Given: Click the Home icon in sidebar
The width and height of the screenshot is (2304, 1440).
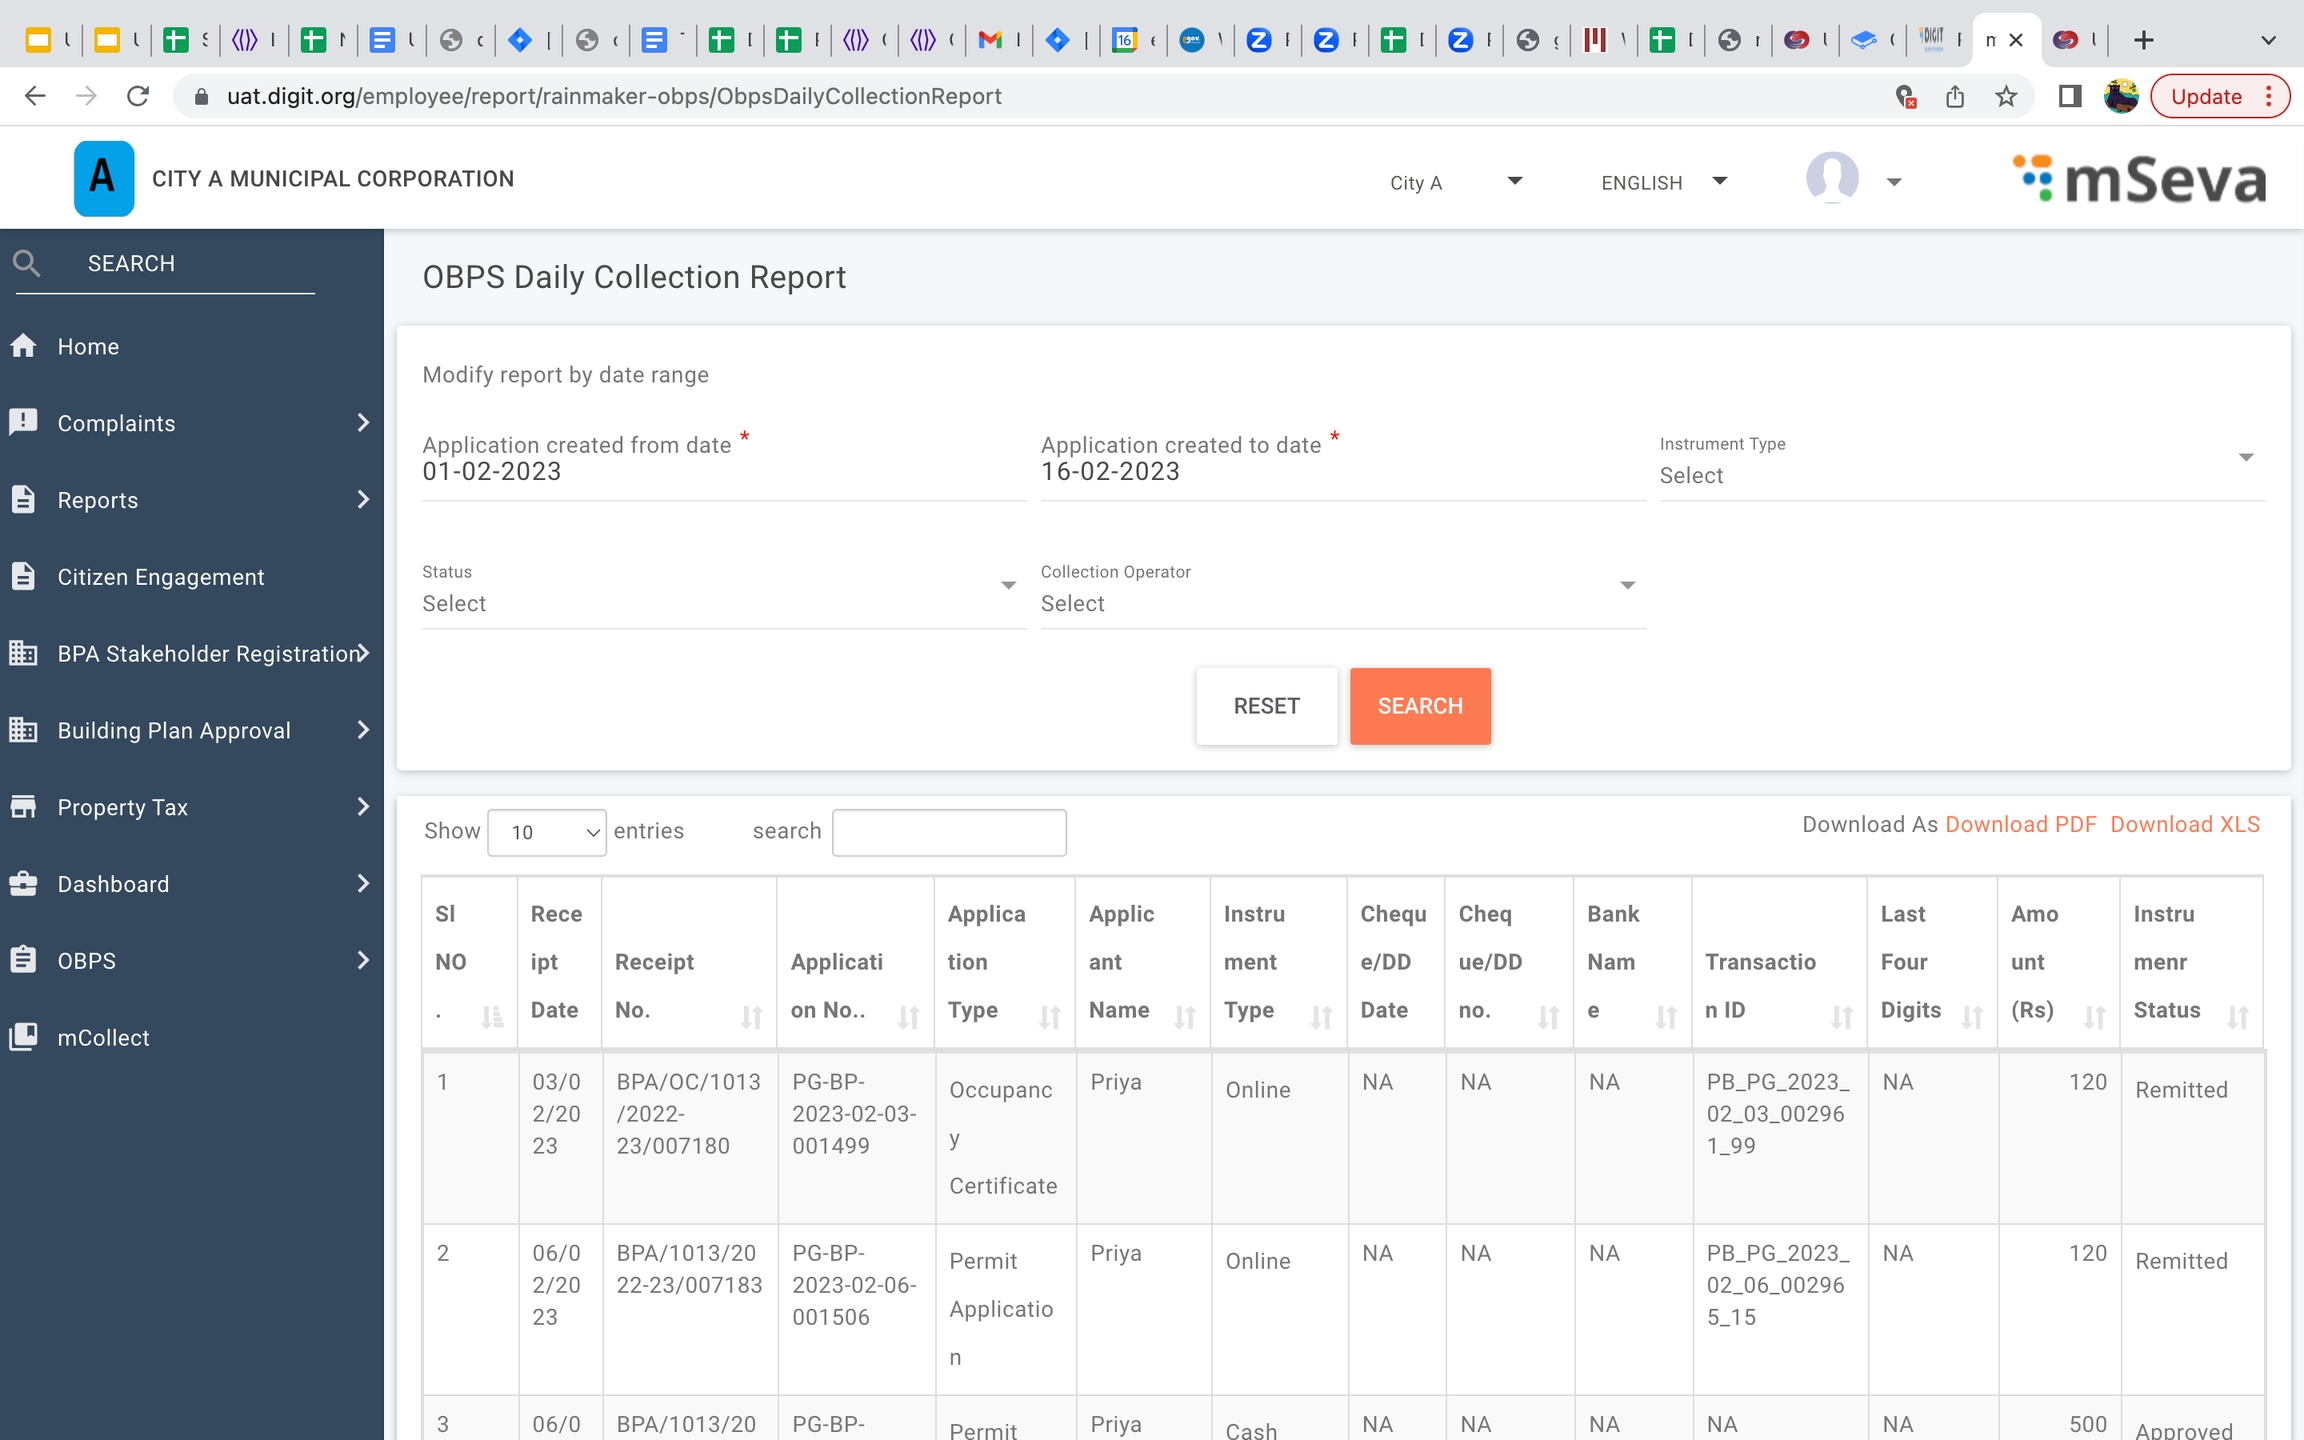Looking at the screenshot, I should pos(24,346).
